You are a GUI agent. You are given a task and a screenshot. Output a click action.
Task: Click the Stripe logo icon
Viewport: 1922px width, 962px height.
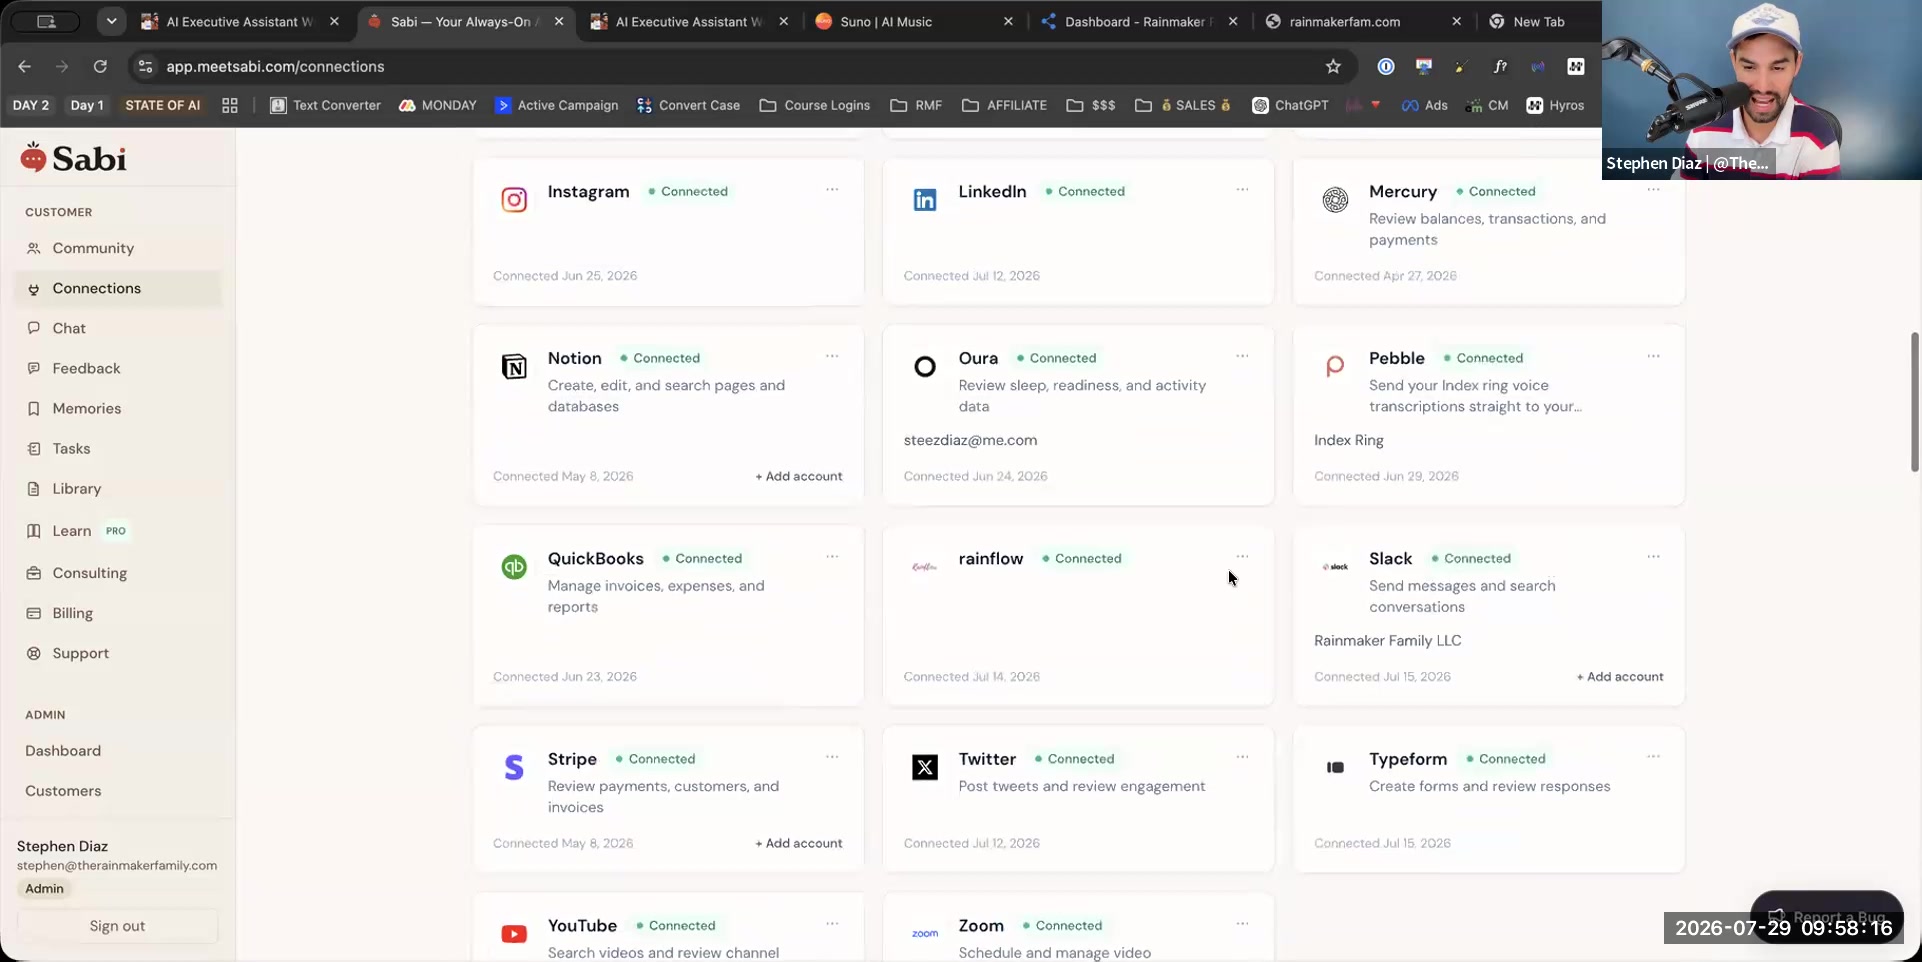coord(514,767)
